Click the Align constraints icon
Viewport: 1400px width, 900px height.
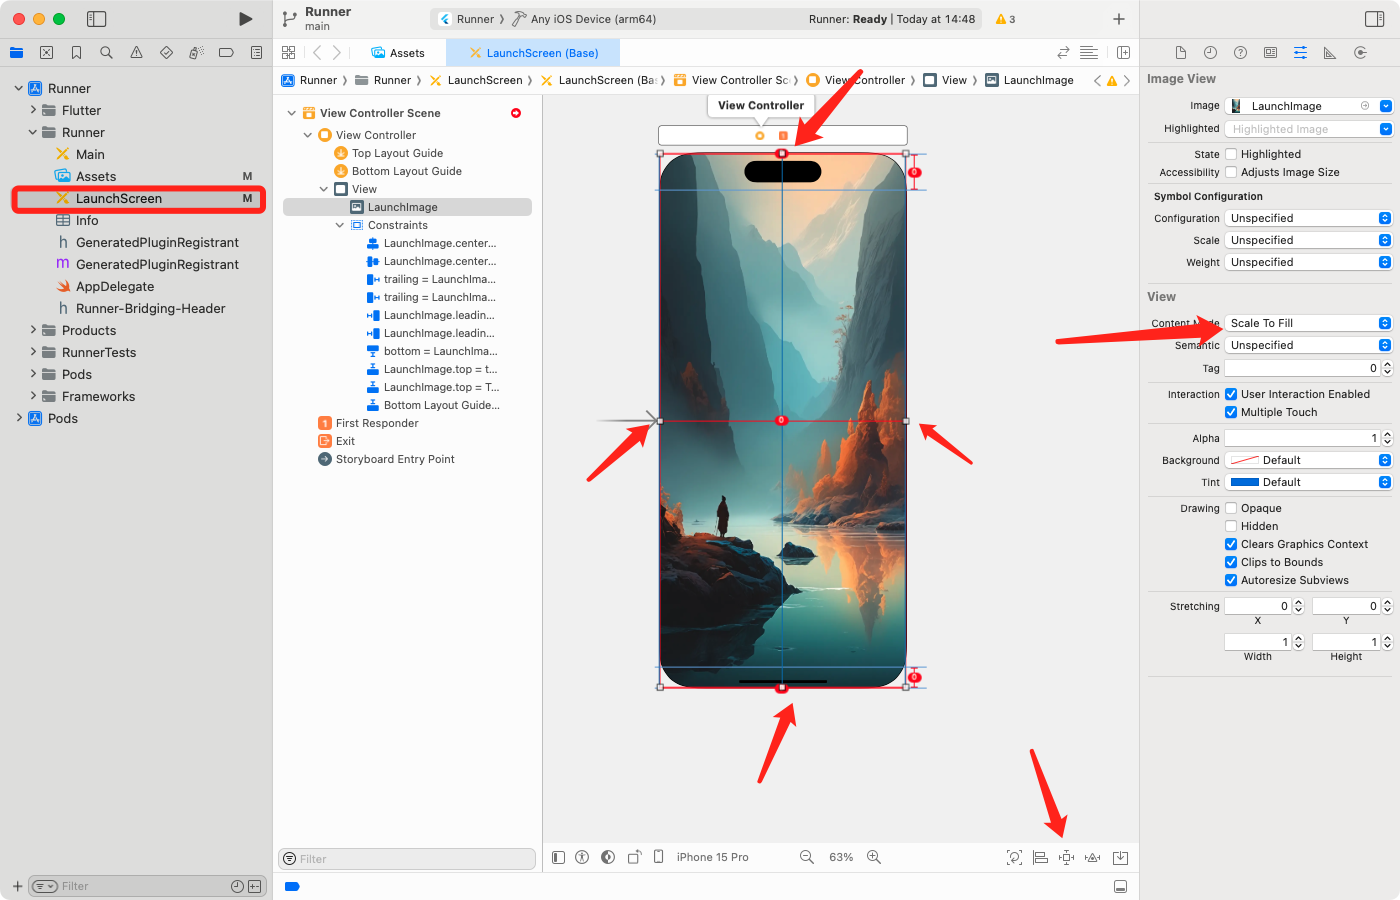[1040, 857]
